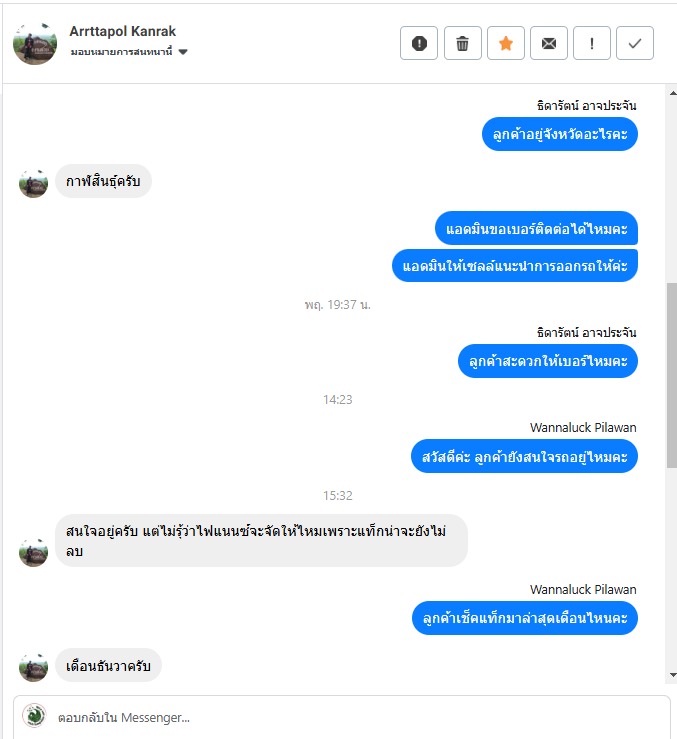
Task: Click customer avatar beside กาฬสินธุ์ครับ message
Action: click(33, 183)
